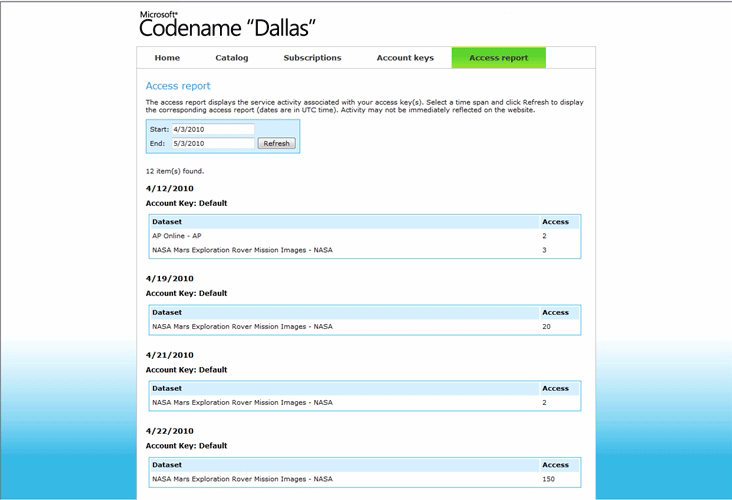This screenshot has height=500, width=732.
Task: Switch to the Subscriptions tab
Action: coord(312,58)
